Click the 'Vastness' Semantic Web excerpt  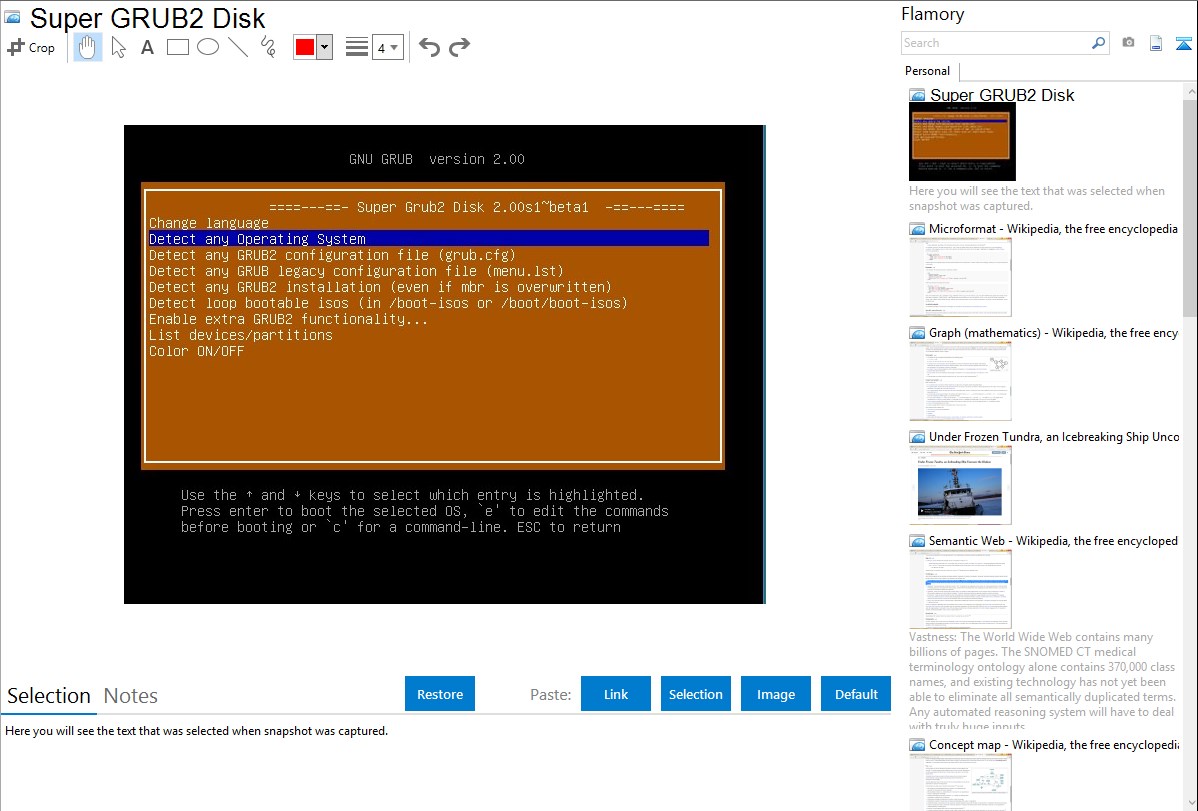click(1042, 682)
